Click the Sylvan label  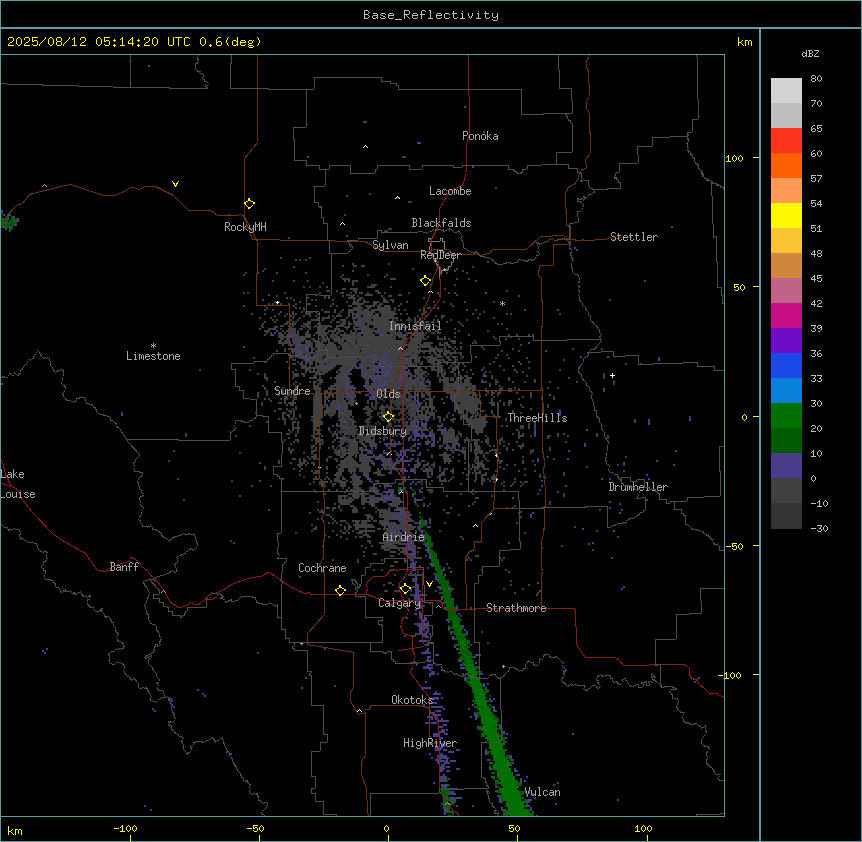click(x=390, y=245)
